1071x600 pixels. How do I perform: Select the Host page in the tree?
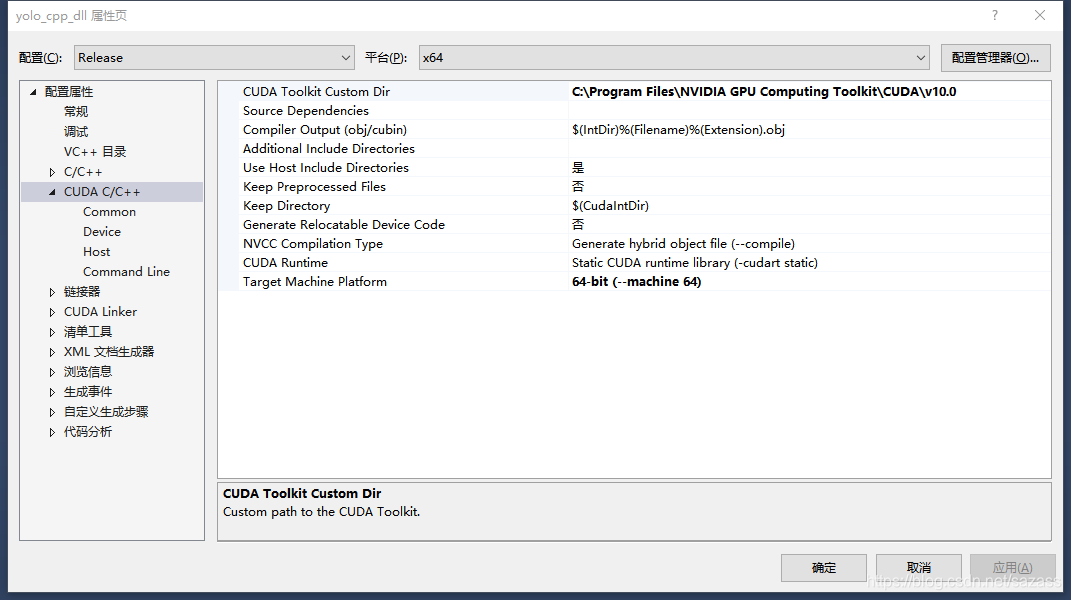pos(96,251)
